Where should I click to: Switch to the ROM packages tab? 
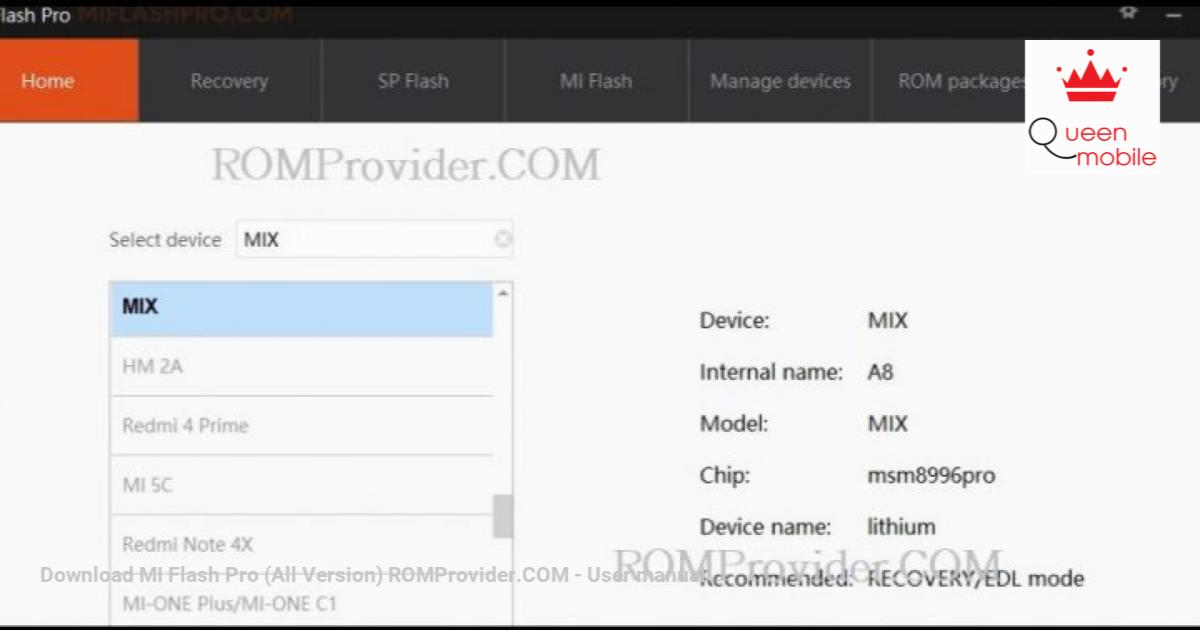[x=950, y=81]
